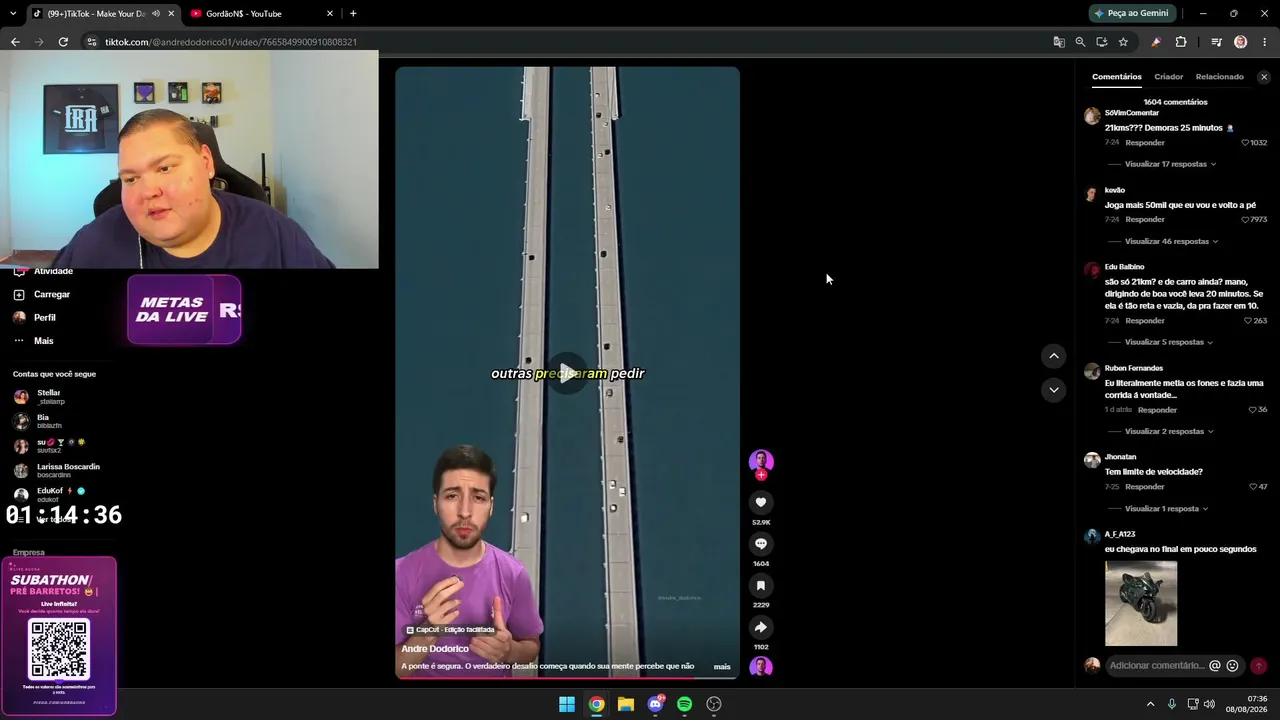
Task: Close the comments panel with the X
Action: [x=1264, y=77]
